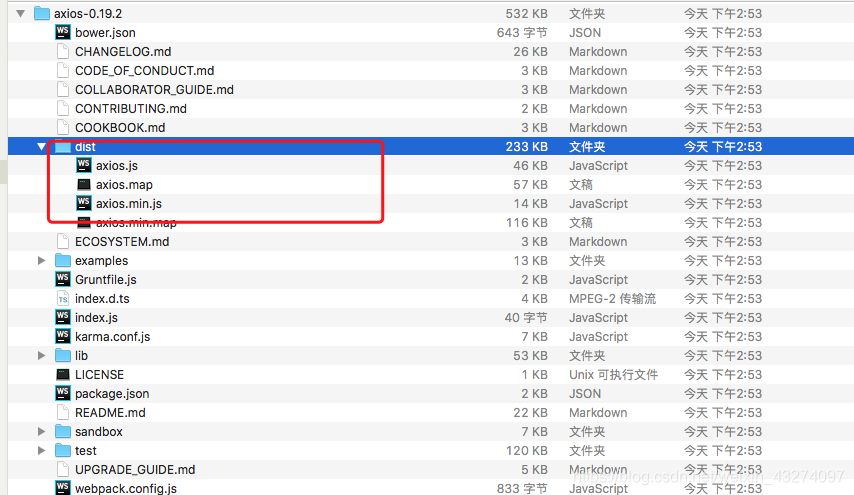Click the lib folder icon
Viewport: 854px width, 495px height.
[x=63, y=356]
